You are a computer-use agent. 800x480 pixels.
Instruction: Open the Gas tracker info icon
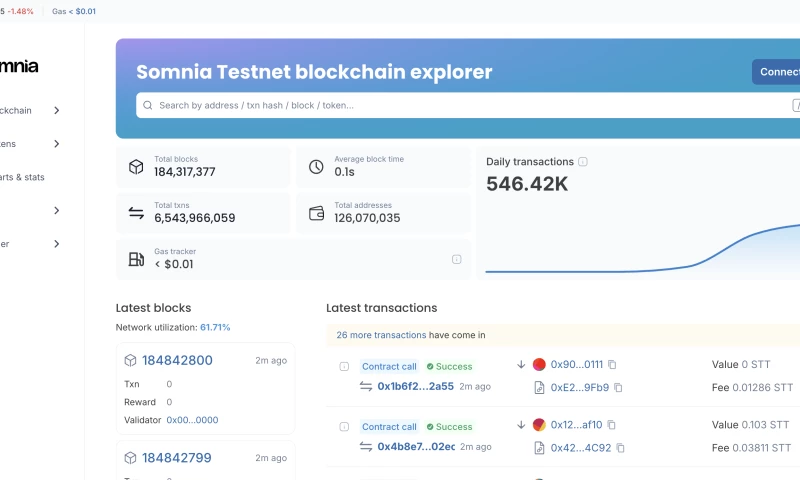(x=457, y=259)
